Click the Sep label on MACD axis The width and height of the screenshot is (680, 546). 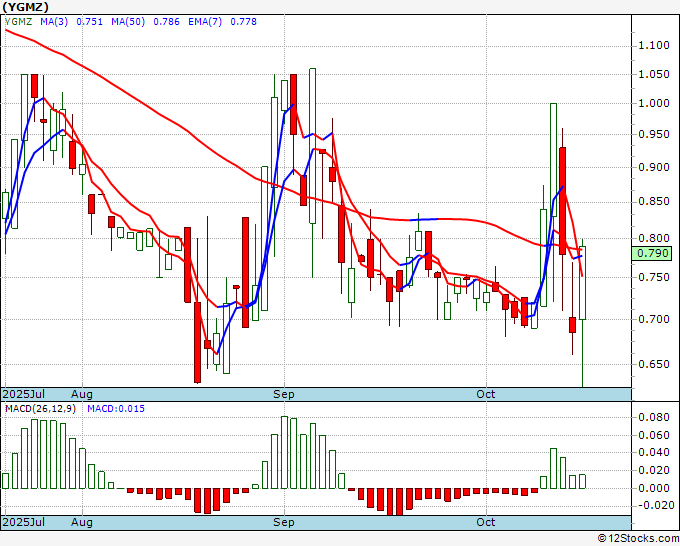284,522
